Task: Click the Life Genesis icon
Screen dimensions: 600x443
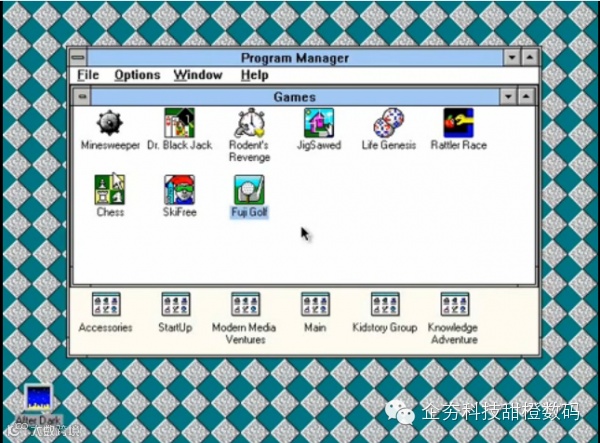Action: pyautogui.click(x=389, y=123)
